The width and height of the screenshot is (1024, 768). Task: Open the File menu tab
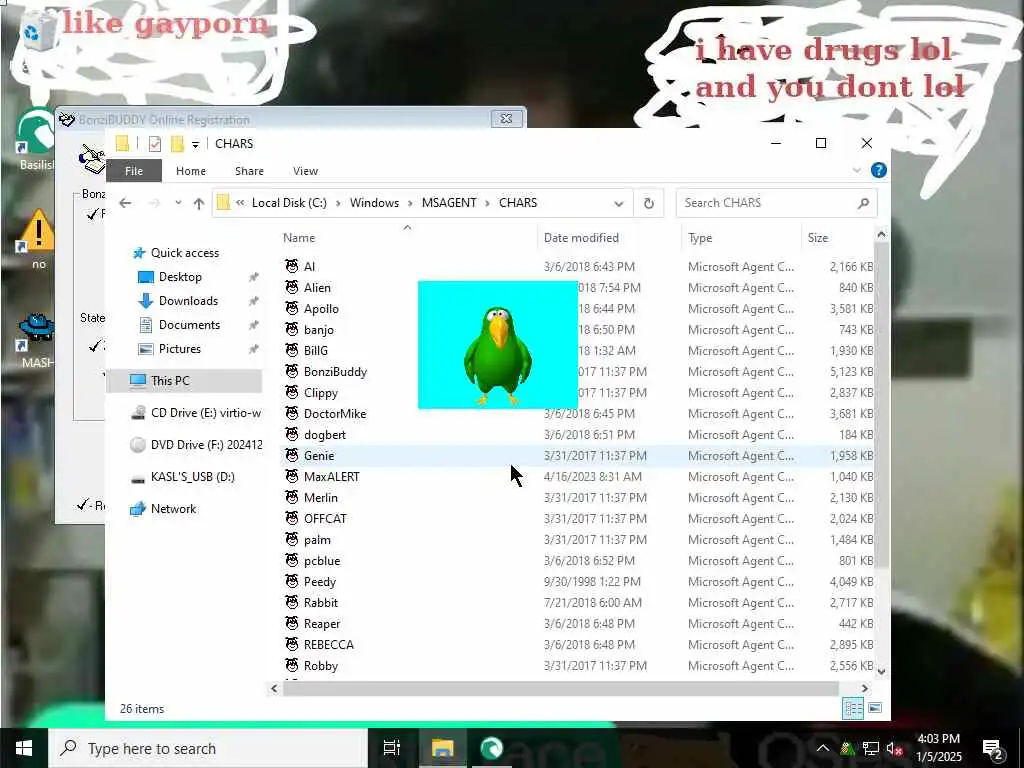134,171
